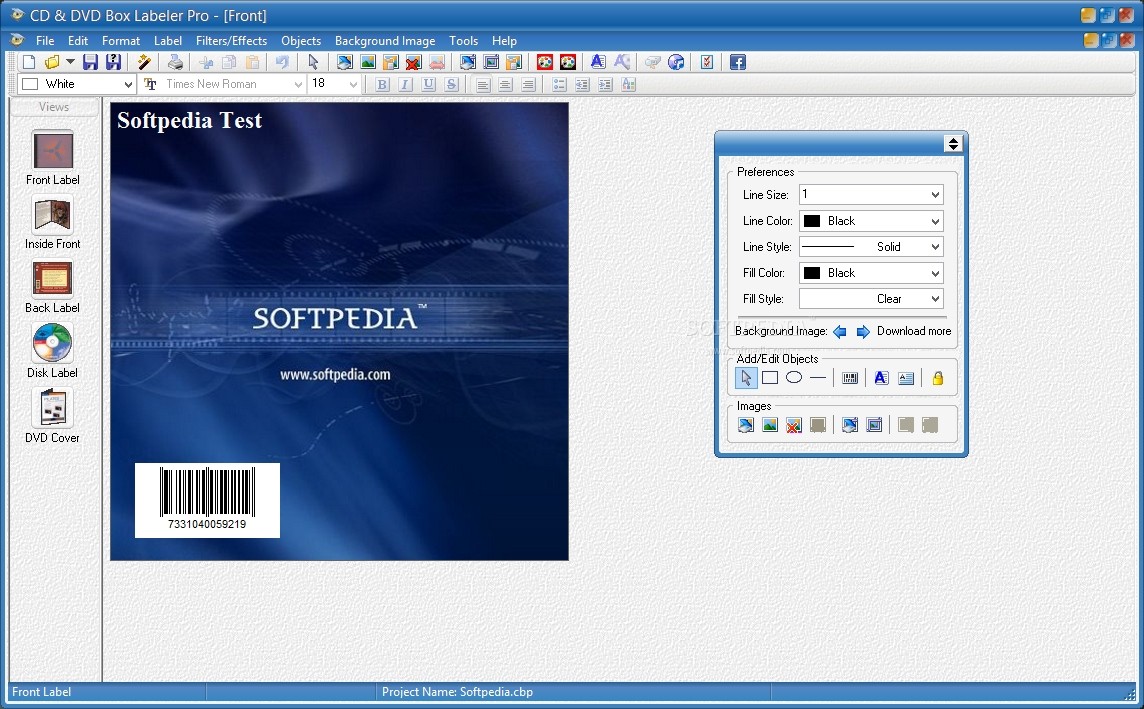
Task: Click the Facebook icon in the toolbar
Action: [x=738, y=62]
